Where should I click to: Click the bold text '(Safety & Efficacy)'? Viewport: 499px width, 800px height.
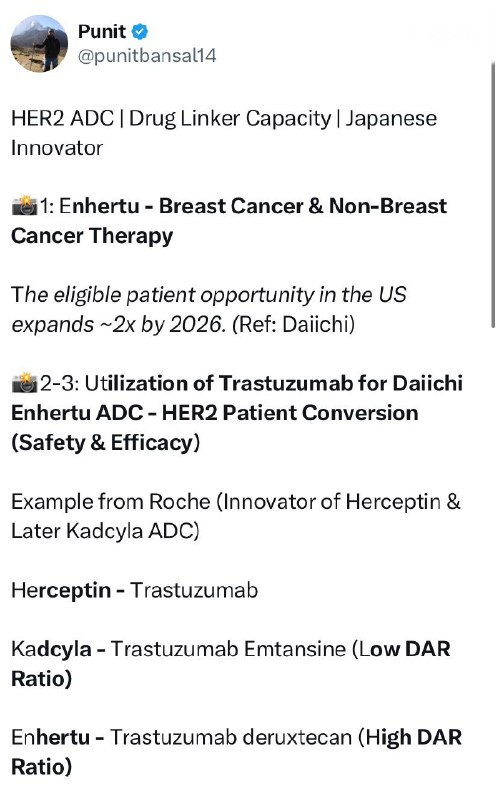pyautogui.click(x=106, y=442)
